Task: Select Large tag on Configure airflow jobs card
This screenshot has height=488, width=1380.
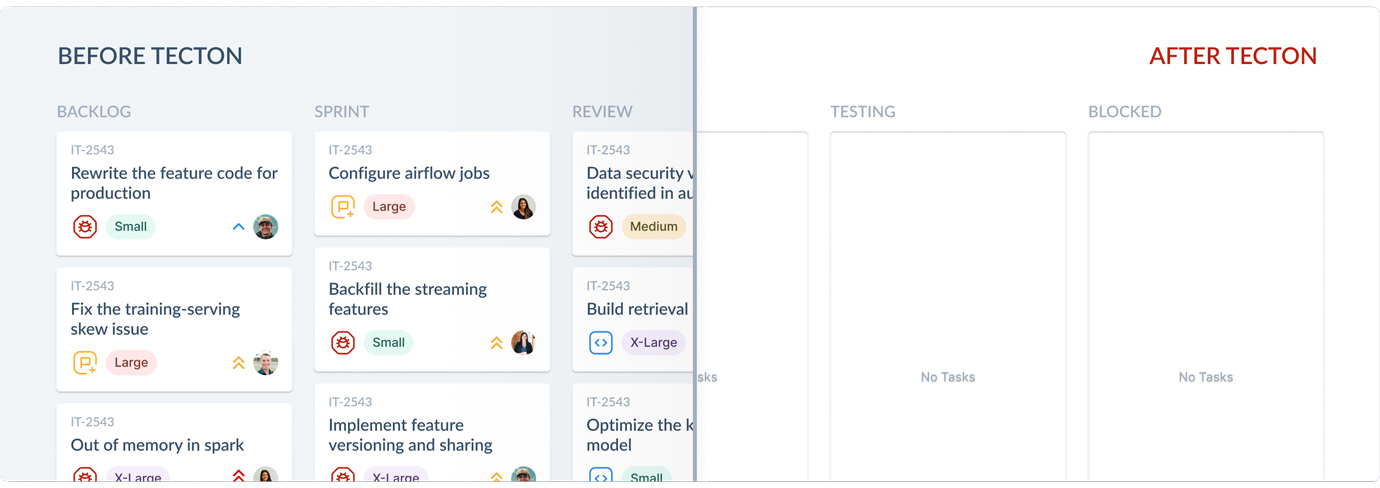Action: (x=389, y=207)
